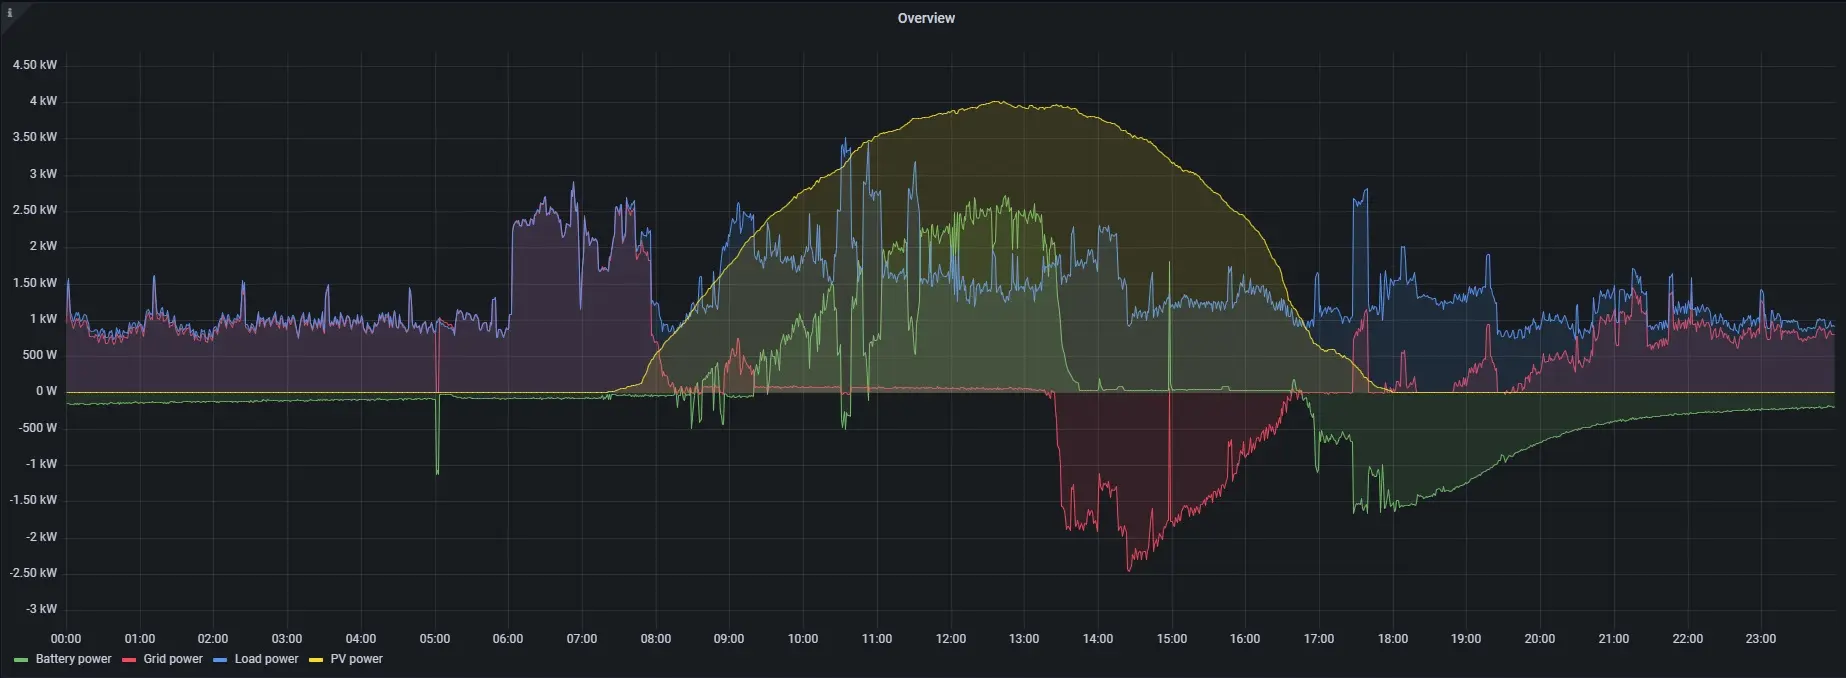Click the -1.50 kW y-axis label
Screen dimensions: 1846x678
point(33,500)
